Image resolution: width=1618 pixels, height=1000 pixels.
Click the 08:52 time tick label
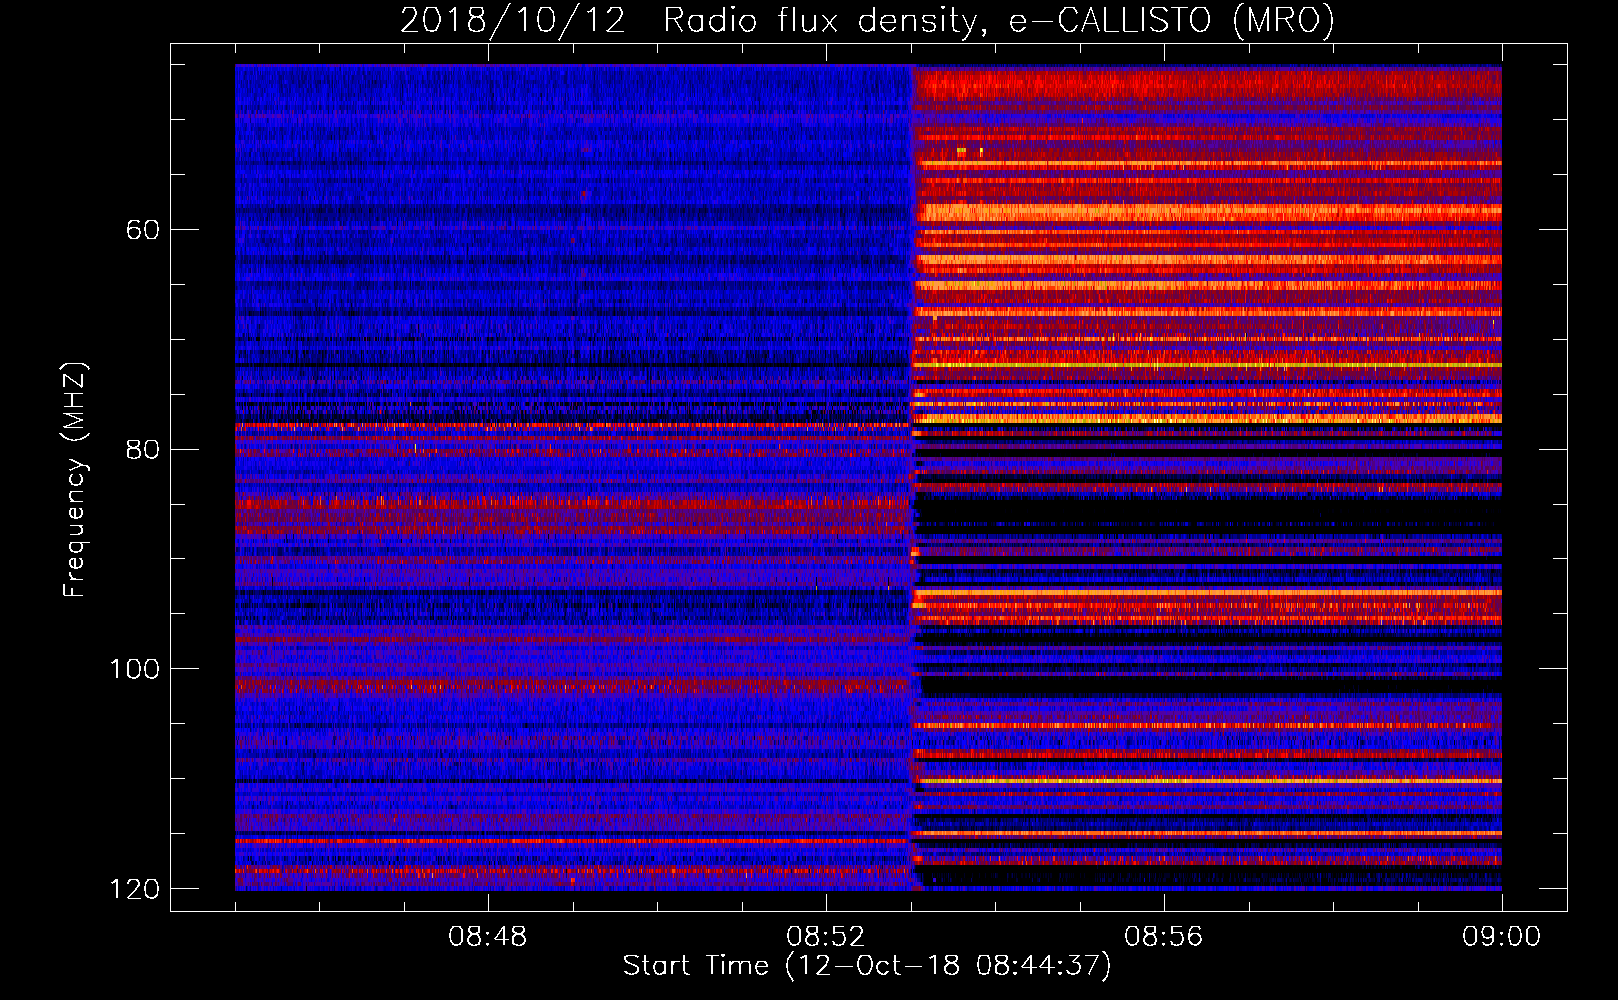[x=826, y=937]
